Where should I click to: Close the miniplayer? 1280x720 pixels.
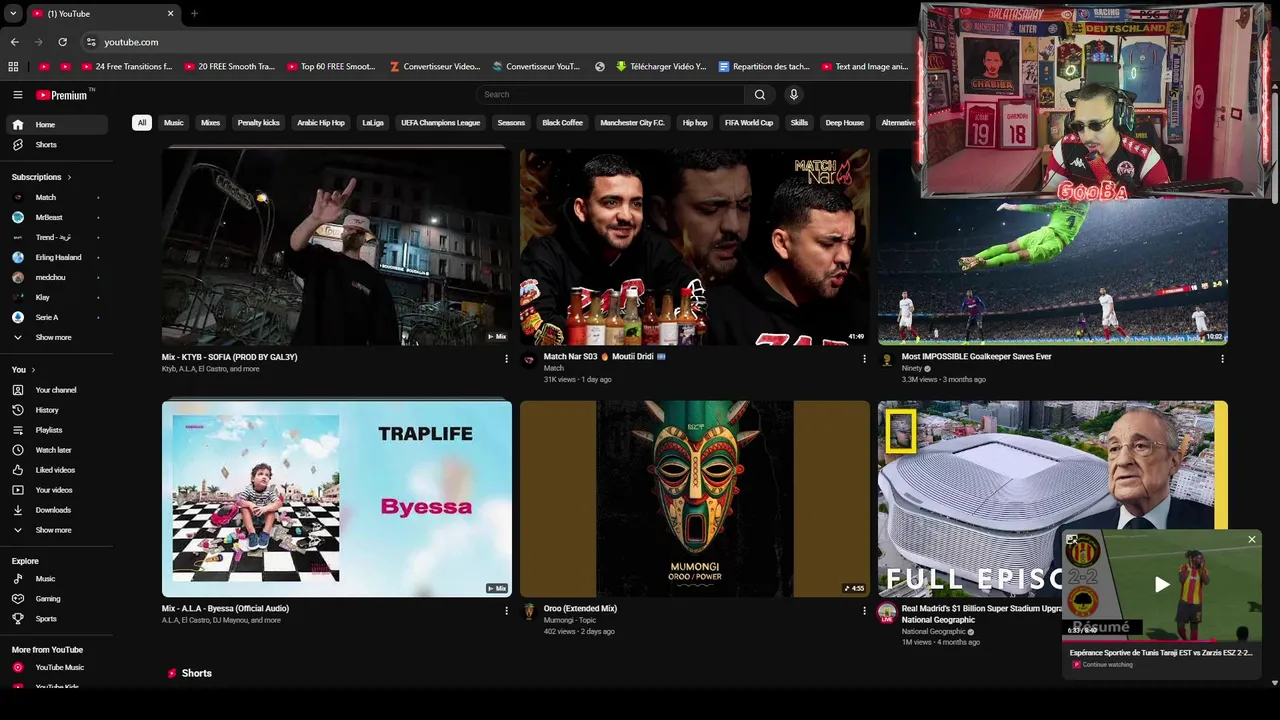pos(1251,540)
